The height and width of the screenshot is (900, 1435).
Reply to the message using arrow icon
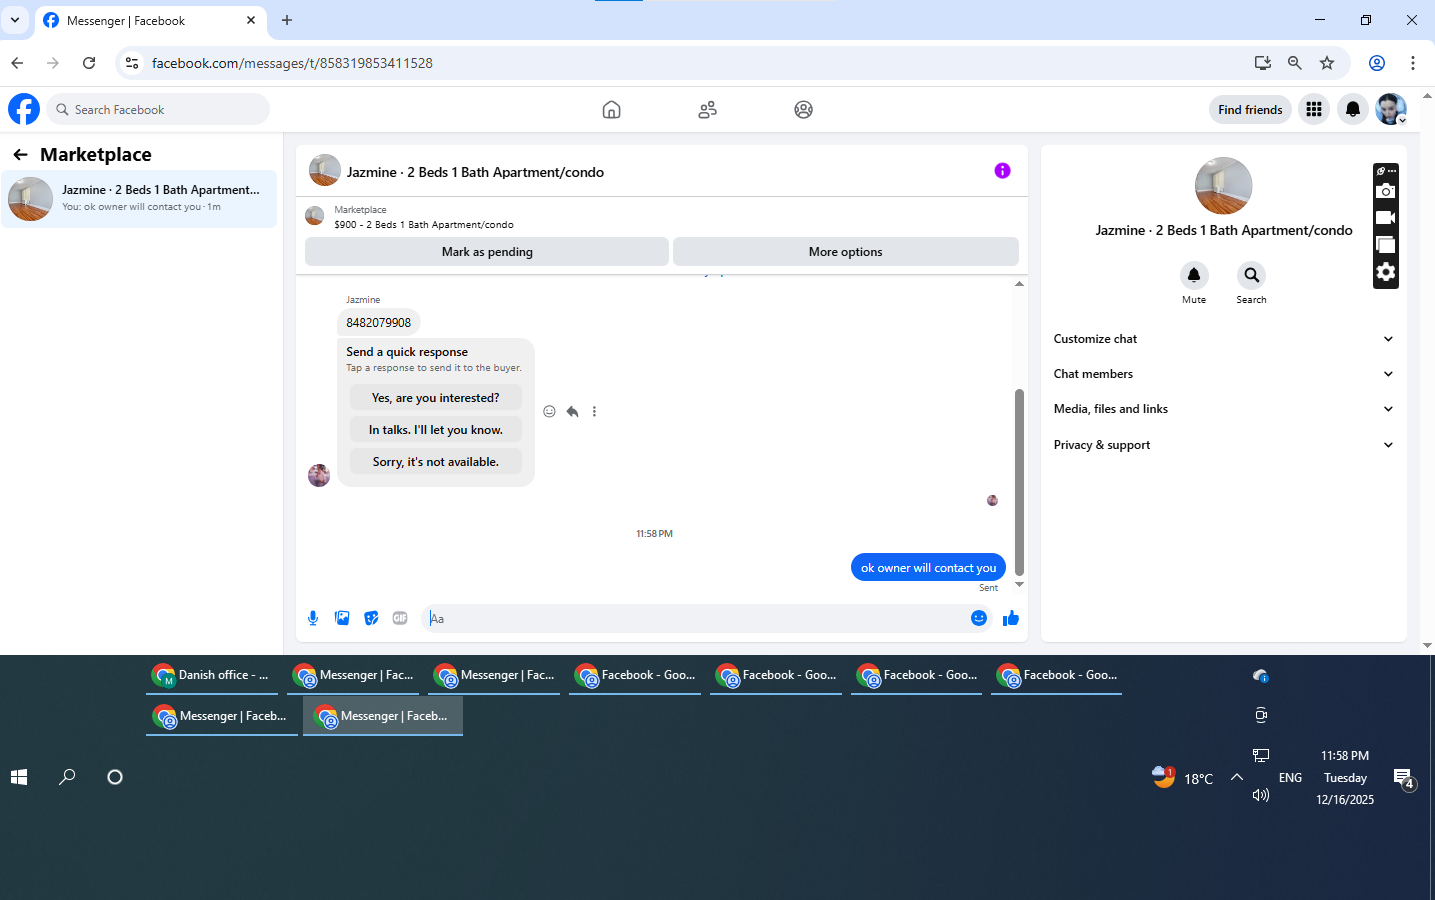(572, 411)
